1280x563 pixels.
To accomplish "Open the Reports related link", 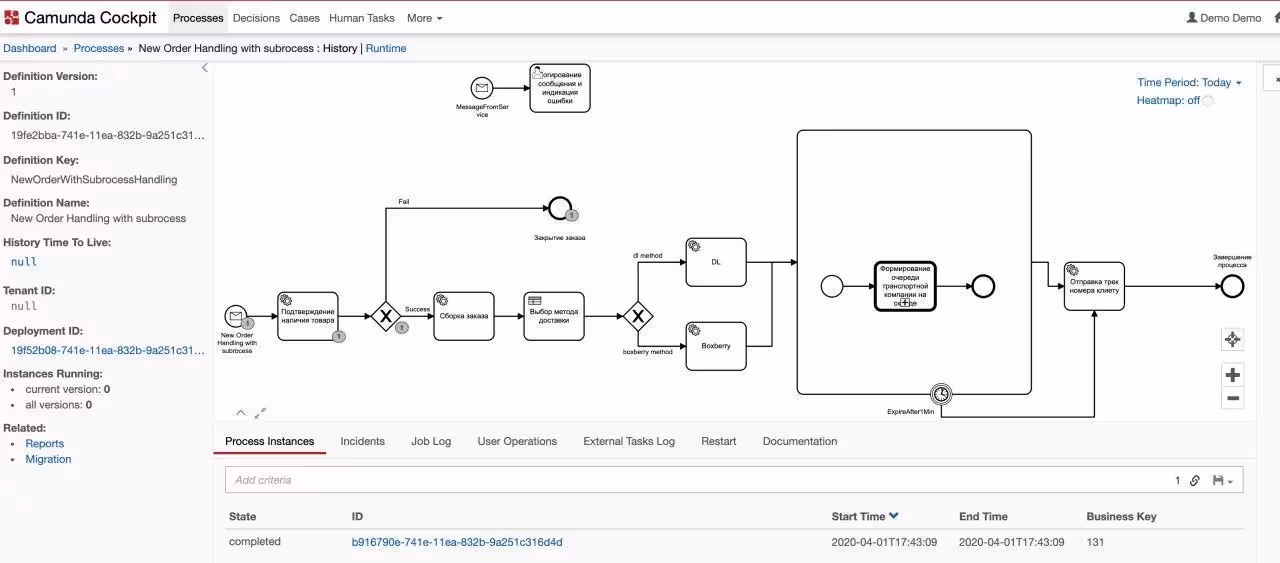I will coord(45,444).
